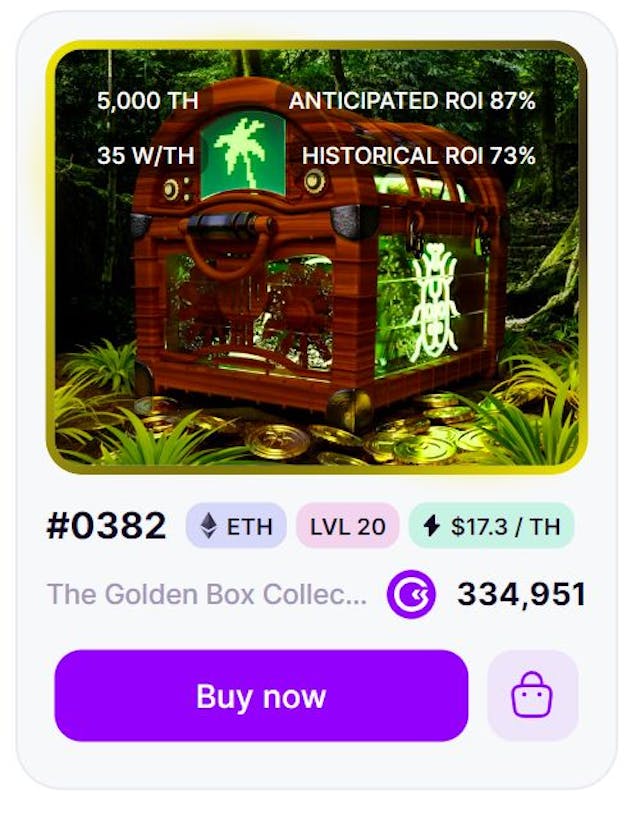Viewport: 640px width, 814px height.
Task: Click the 5,000 TH hashrate label
Action: click(x=147, y=101)
